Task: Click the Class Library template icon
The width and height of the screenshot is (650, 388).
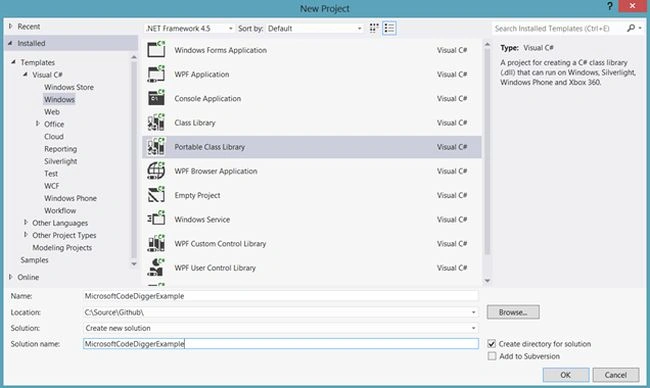Action: coord(156,123)
